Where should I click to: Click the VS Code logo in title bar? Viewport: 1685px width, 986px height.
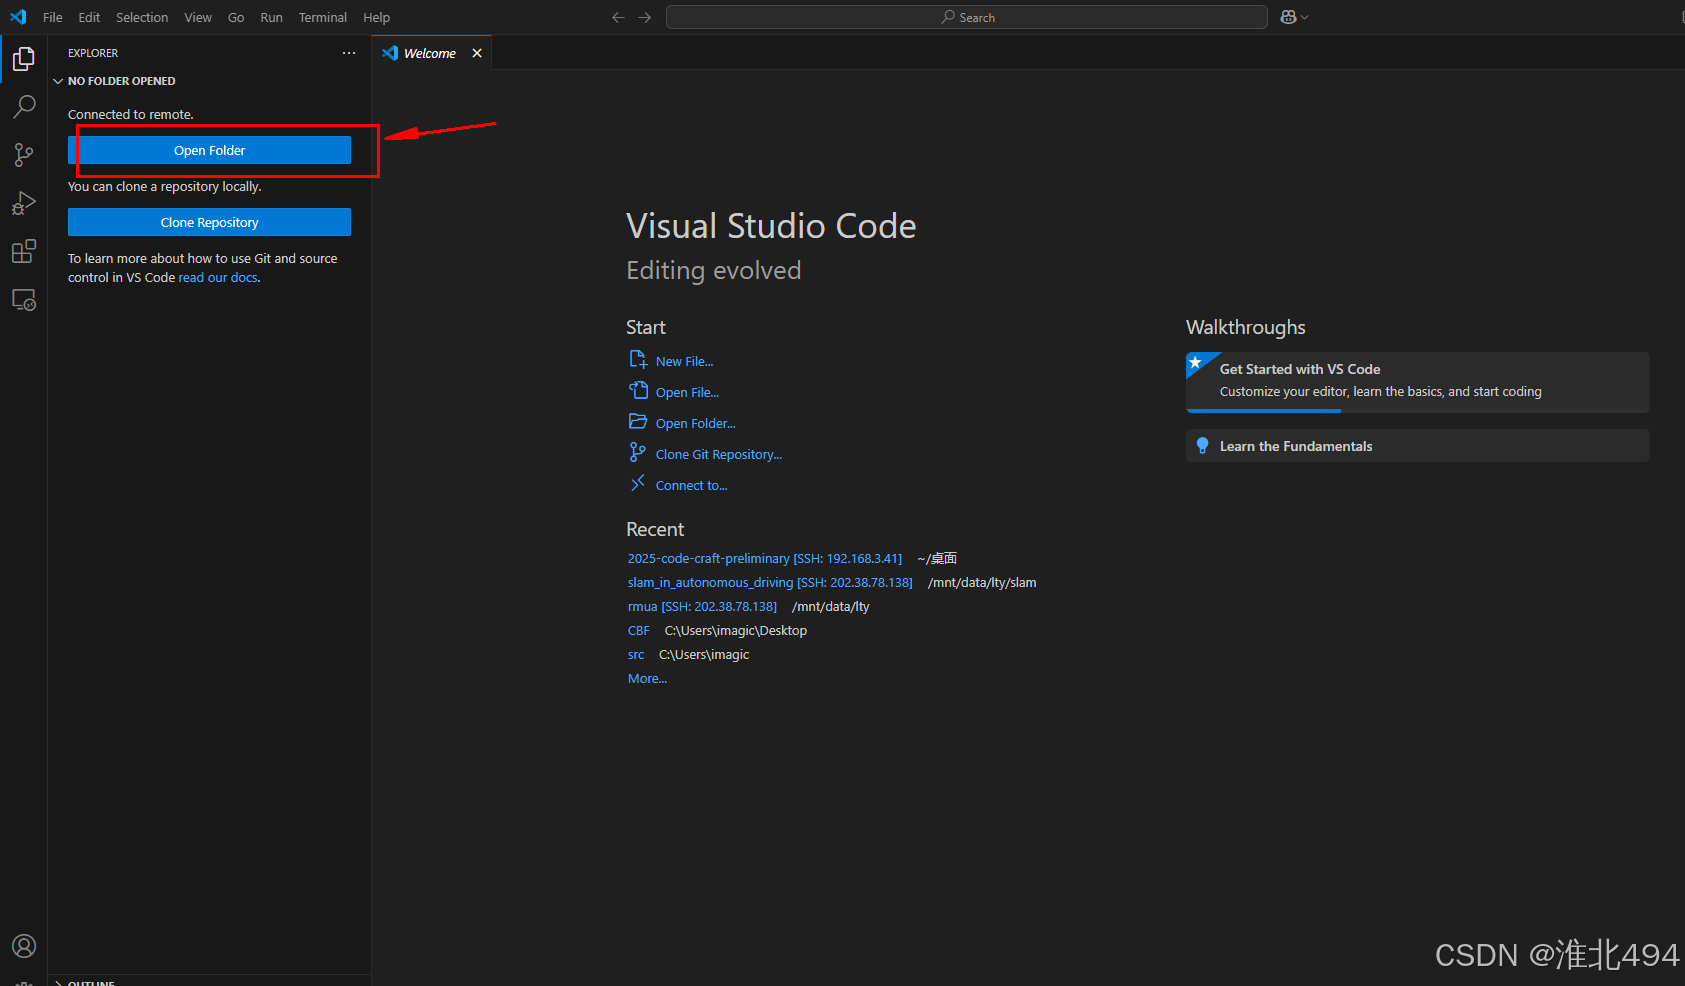click(18, 17)
